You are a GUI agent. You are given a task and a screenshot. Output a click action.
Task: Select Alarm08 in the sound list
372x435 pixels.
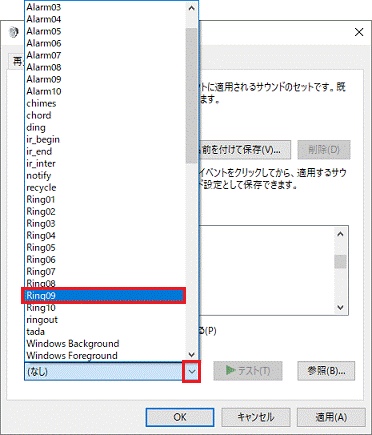click(x=105, y=67)
